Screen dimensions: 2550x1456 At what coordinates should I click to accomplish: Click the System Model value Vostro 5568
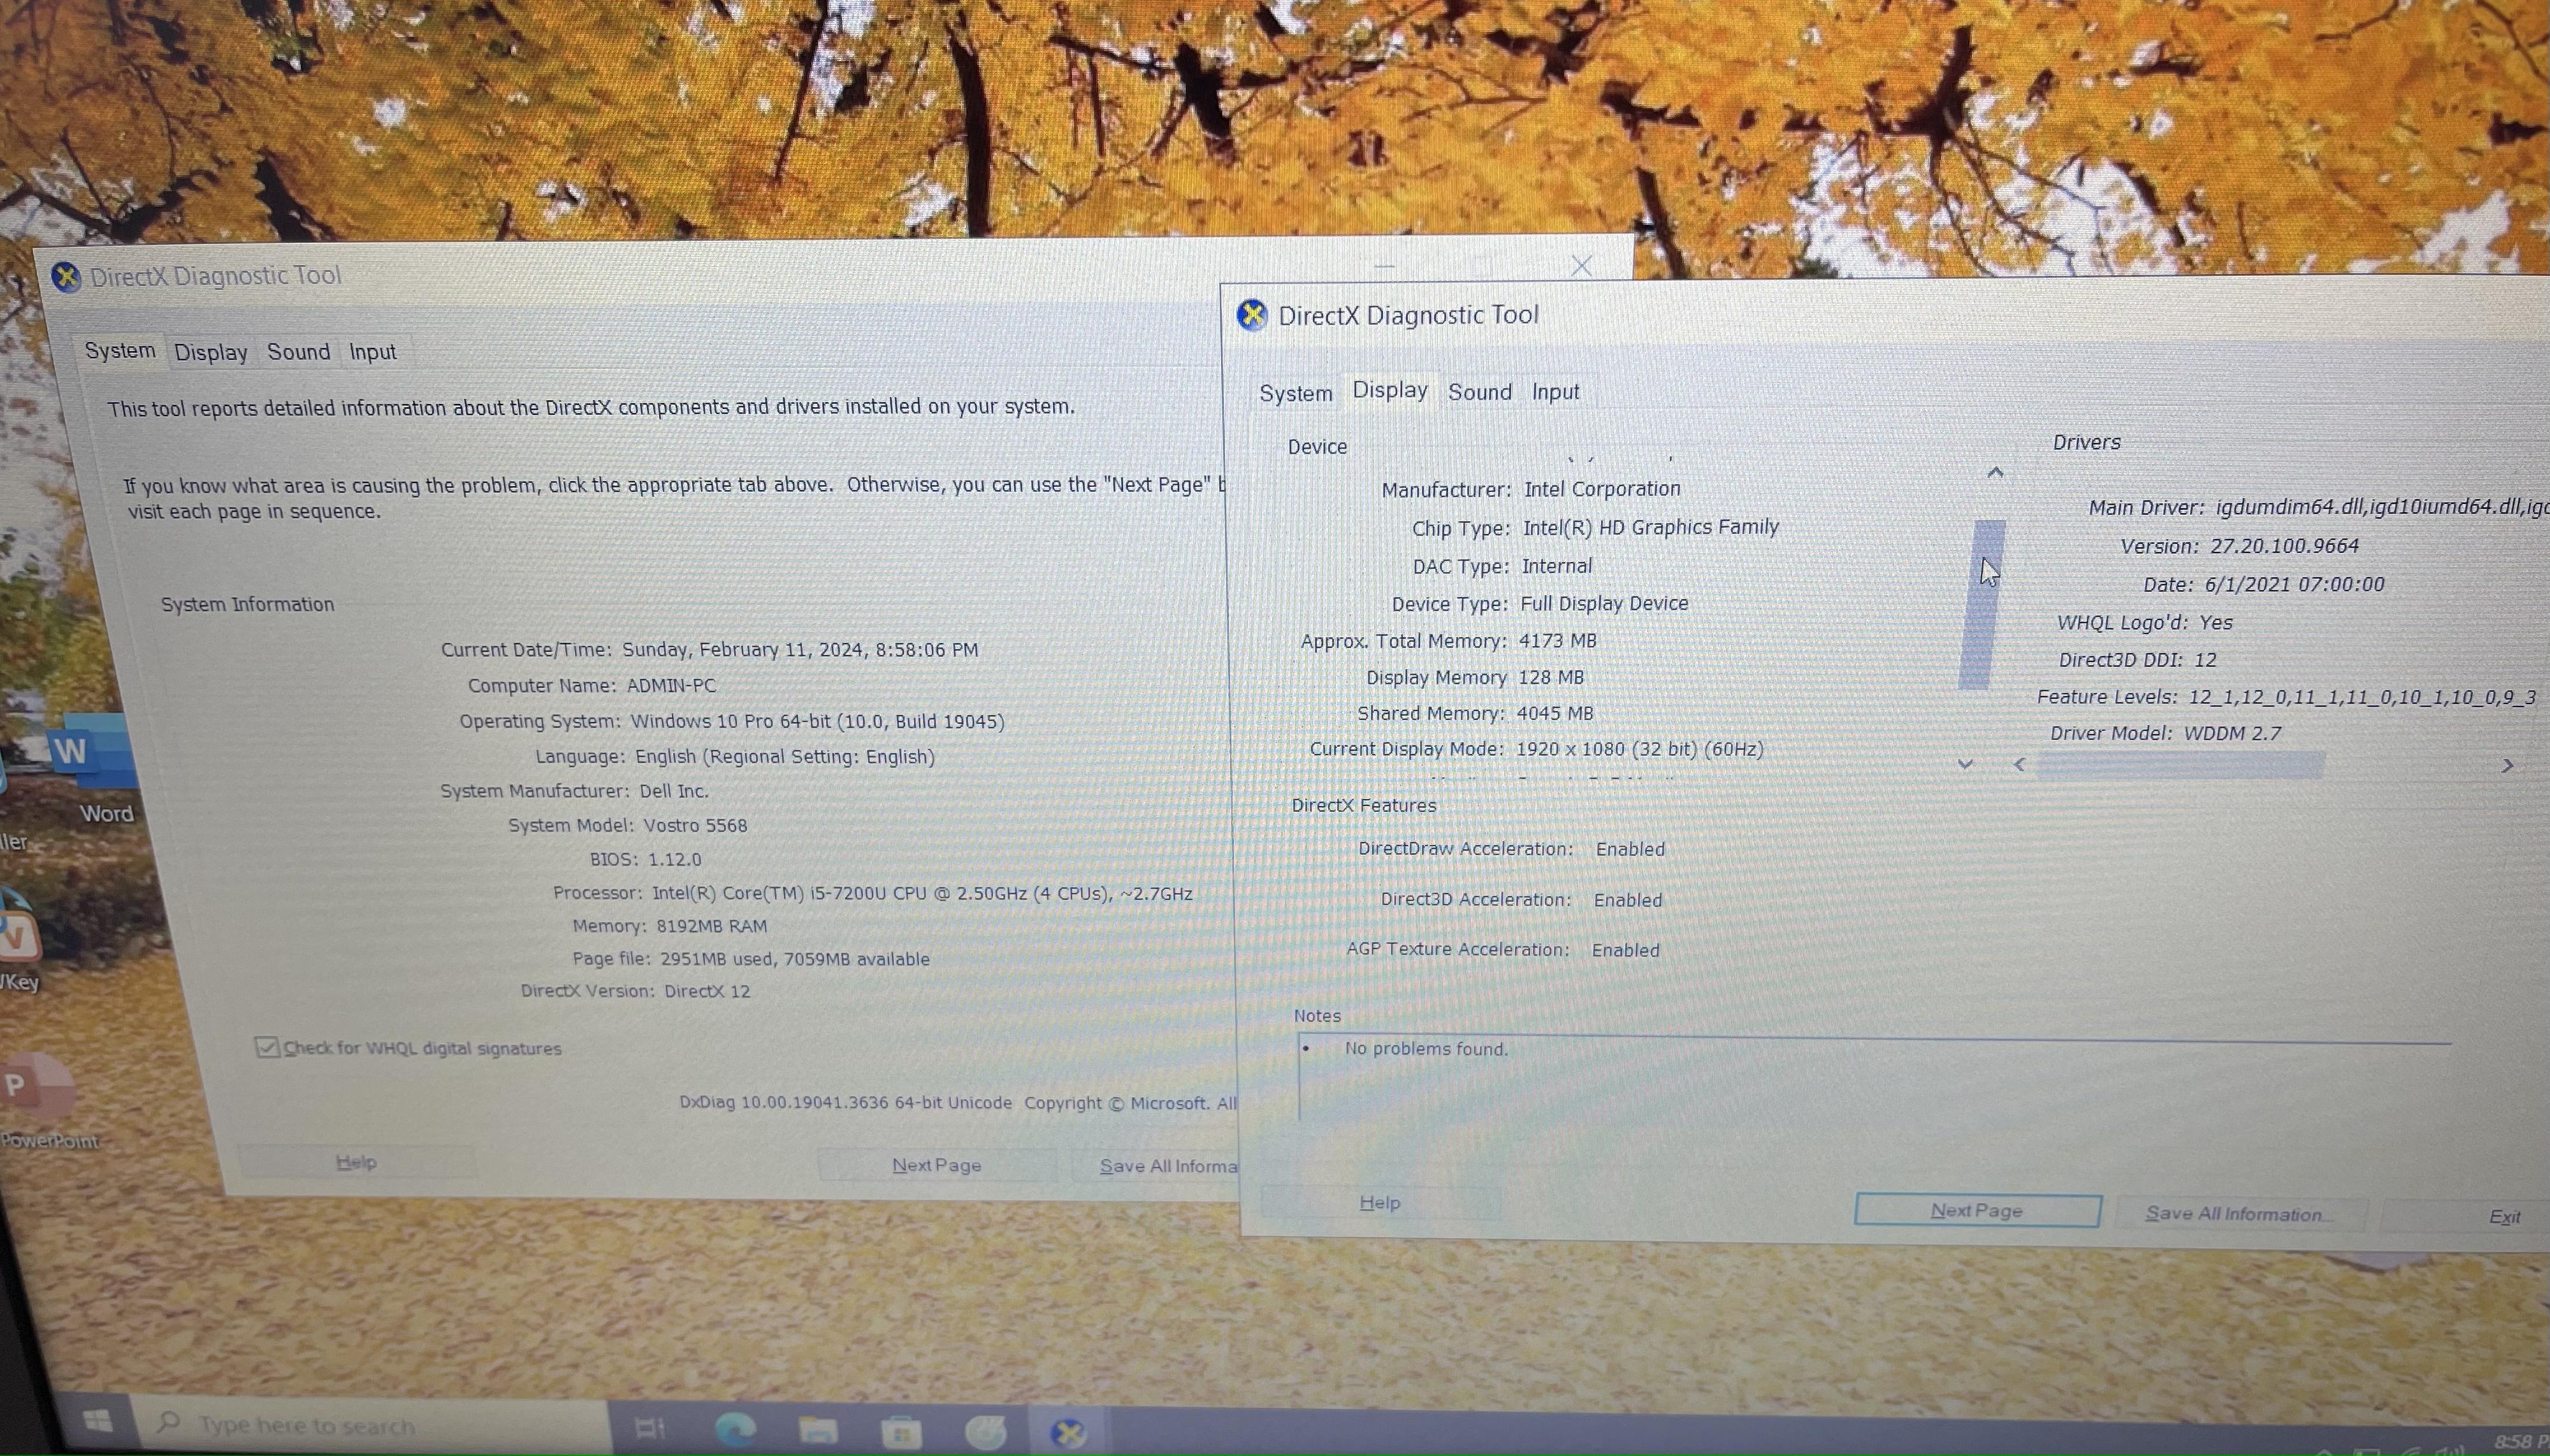pos(695,826)
